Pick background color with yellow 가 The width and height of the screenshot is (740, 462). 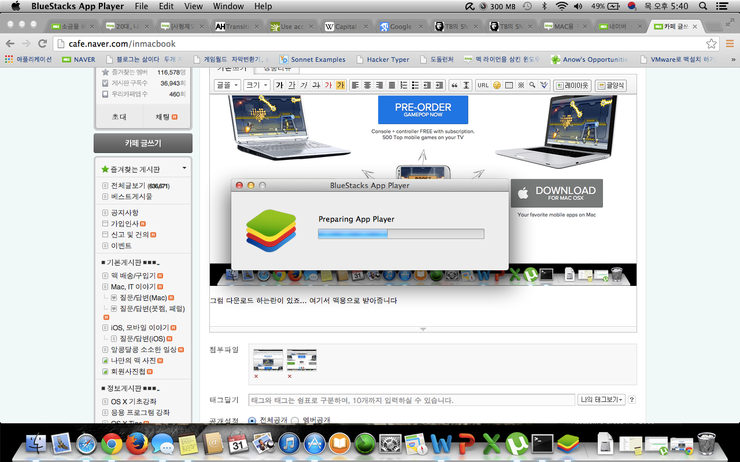pyautogui.click(x=340, y=85)
